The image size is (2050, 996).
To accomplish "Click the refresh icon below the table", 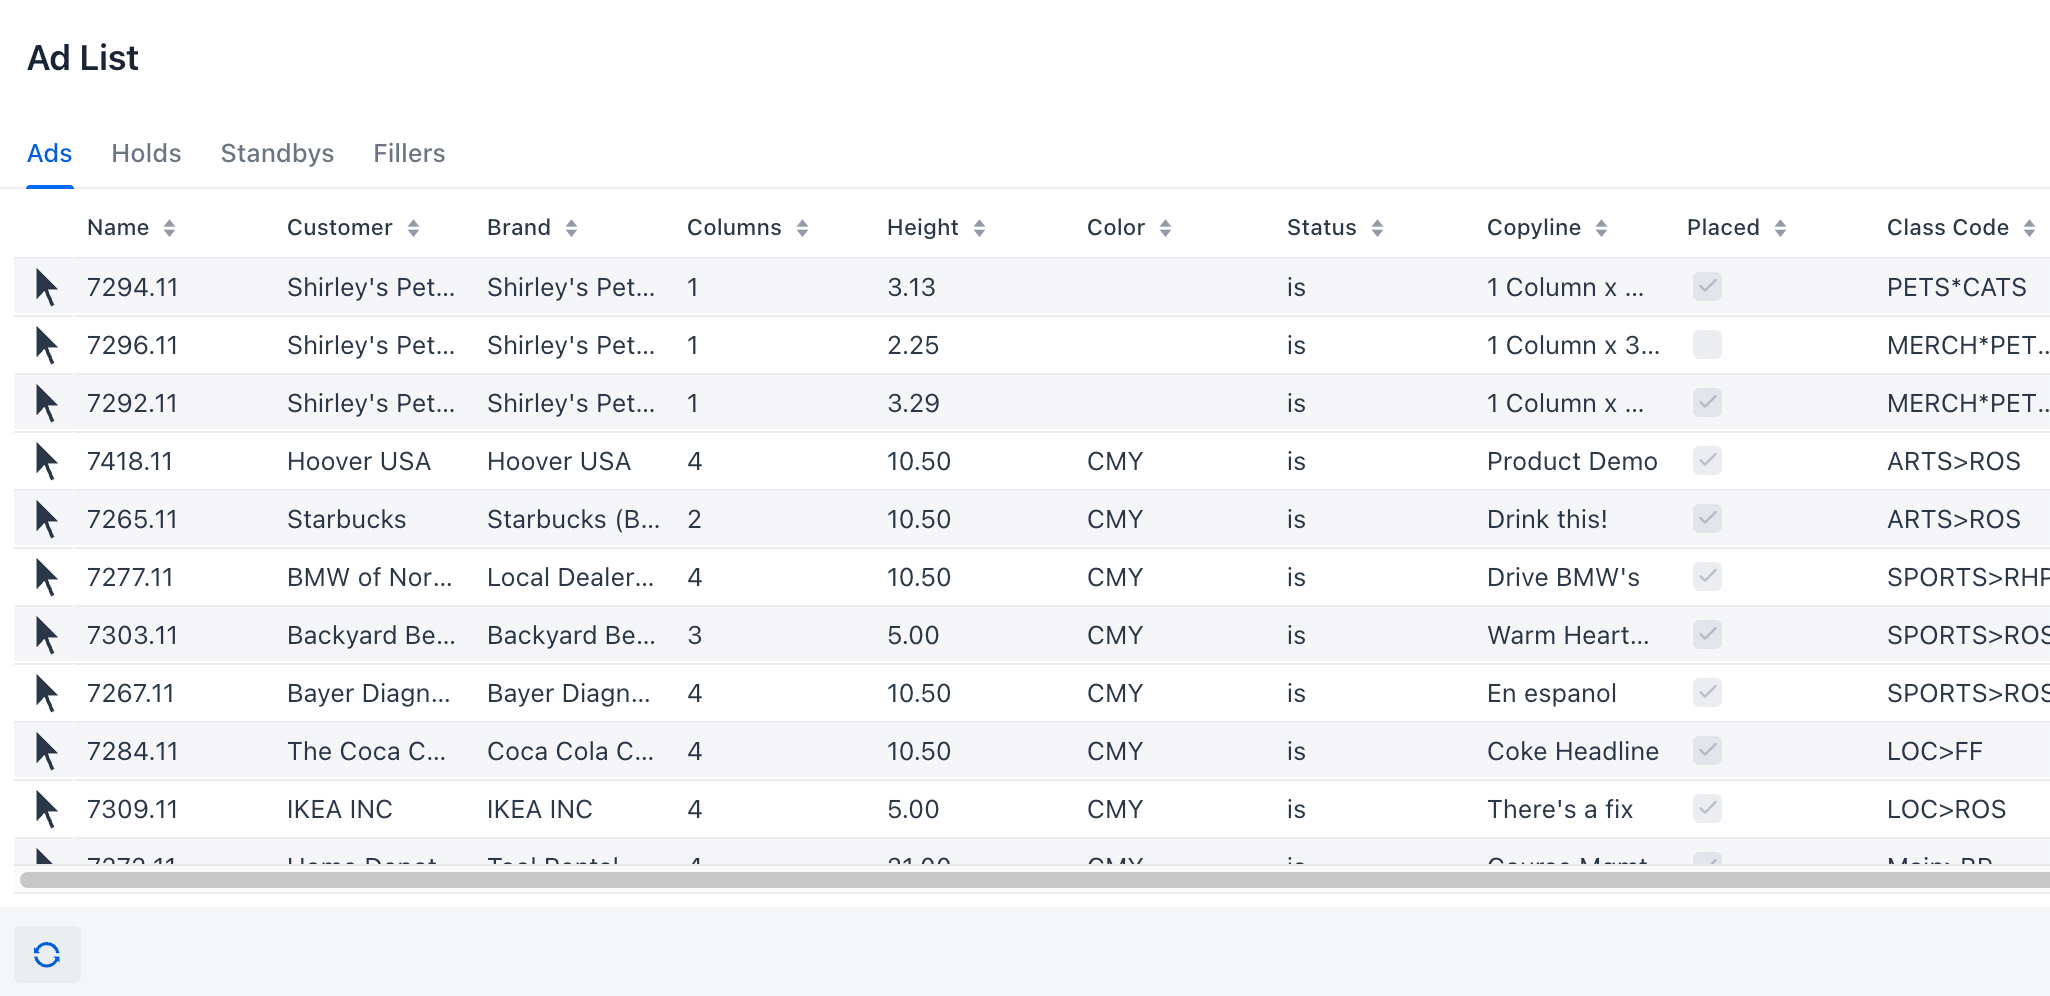I will tap(47, 955).
